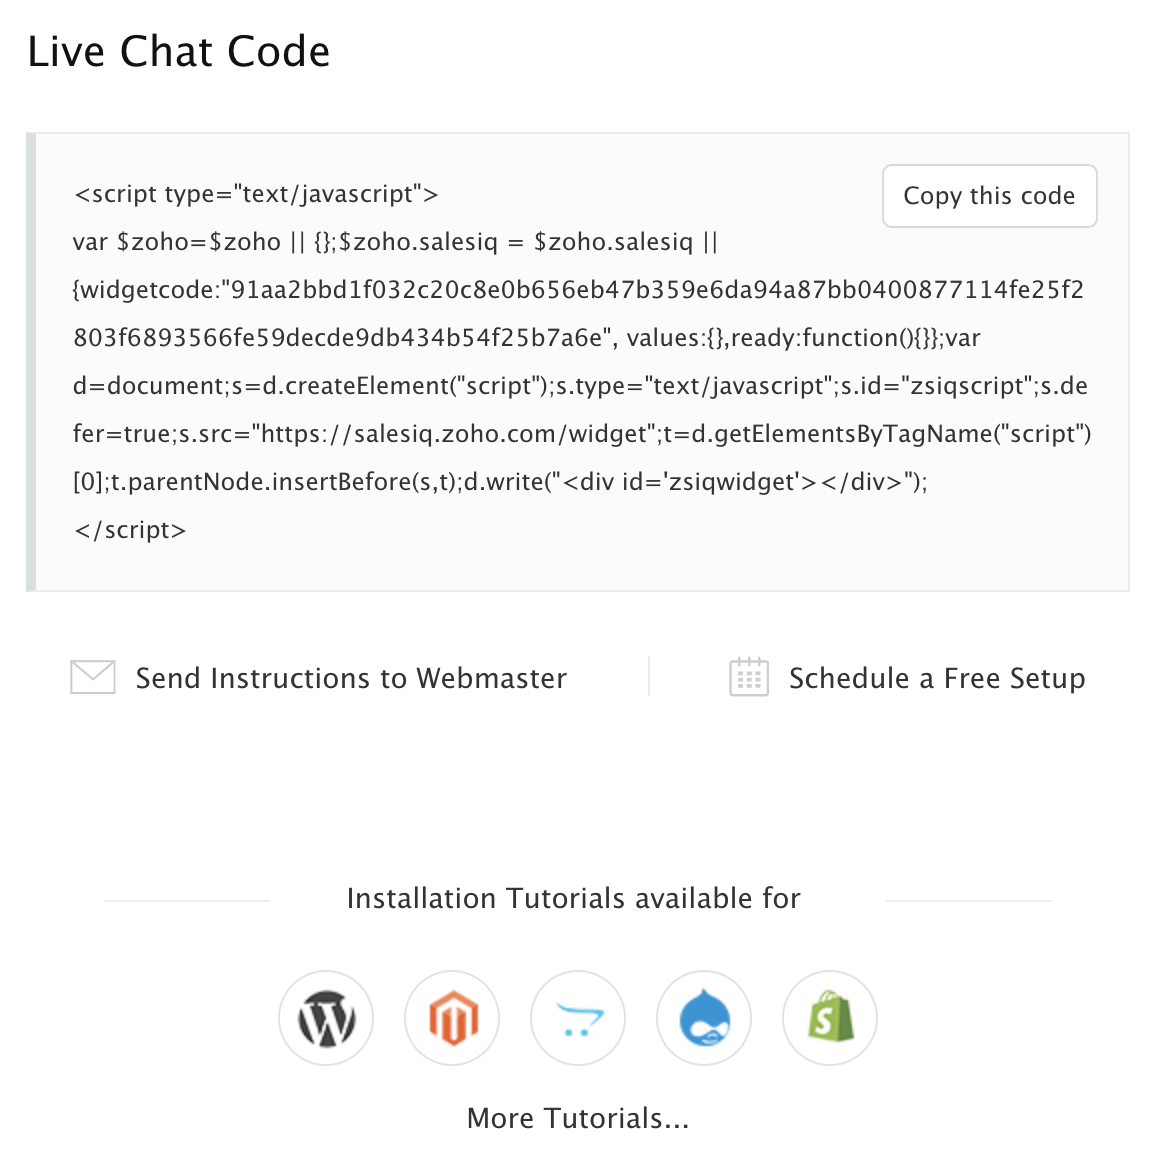The width and height of the screenshot is (1172, 1150).
Task: Click the Live Chat Code heading
Action: tap(179, 52)
